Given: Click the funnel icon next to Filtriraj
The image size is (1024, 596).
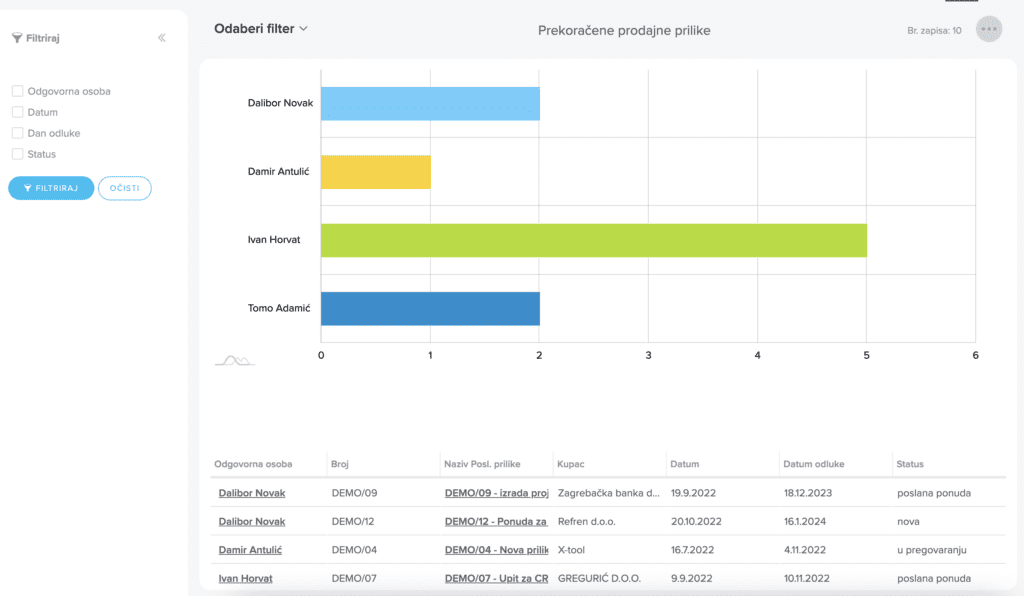Looking at the screenshot, I should coord(17,38).
